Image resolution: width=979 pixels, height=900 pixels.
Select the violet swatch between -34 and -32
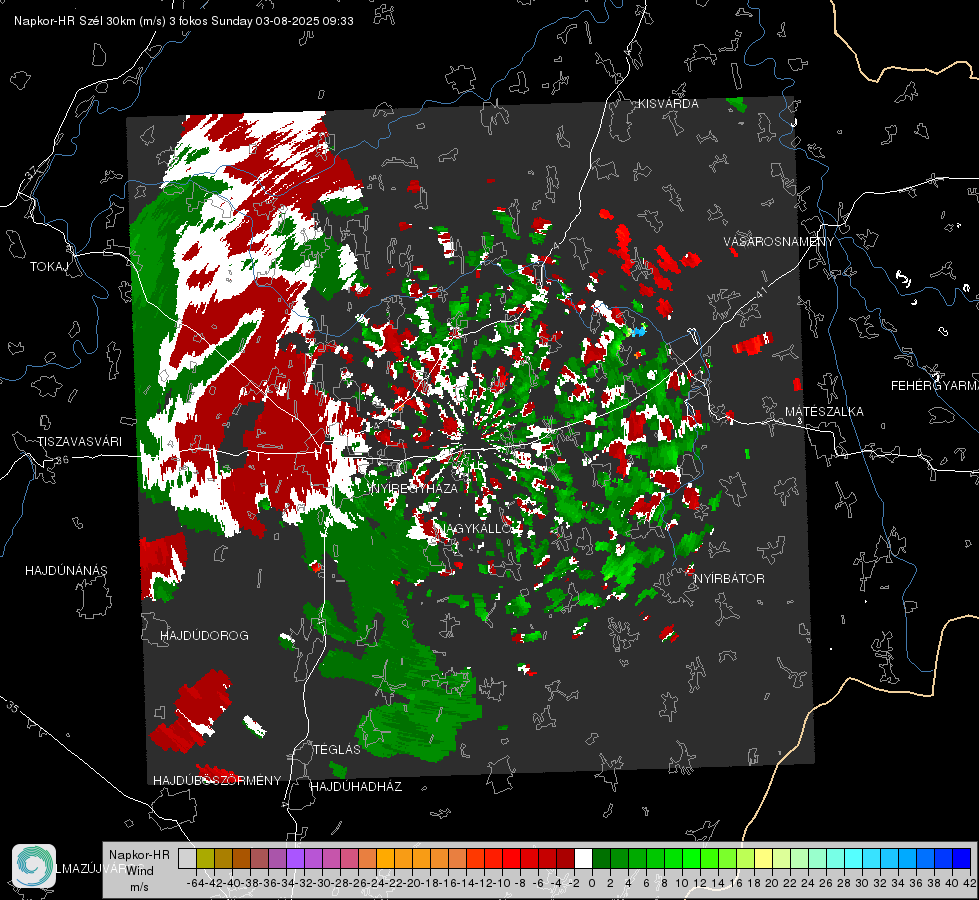click(295, 859)
